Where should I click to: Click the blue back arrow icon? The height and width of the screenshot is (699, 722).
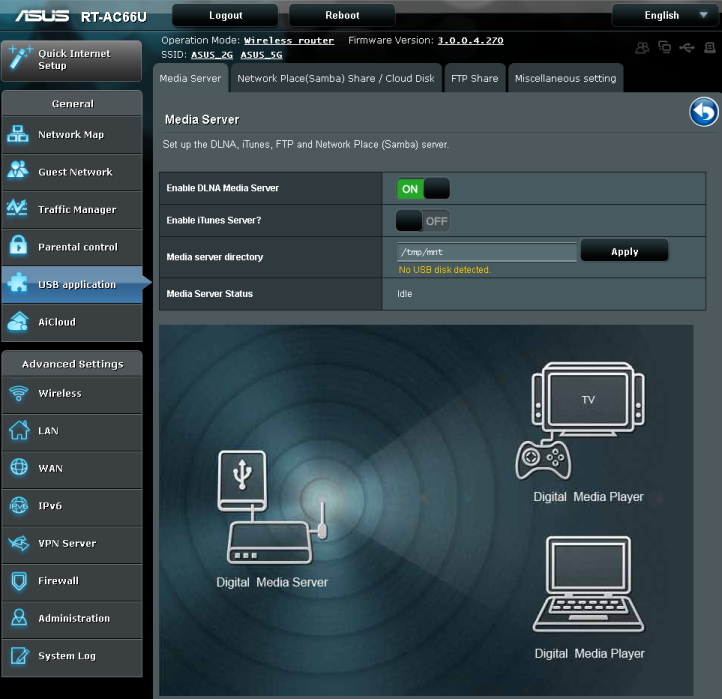704,112
